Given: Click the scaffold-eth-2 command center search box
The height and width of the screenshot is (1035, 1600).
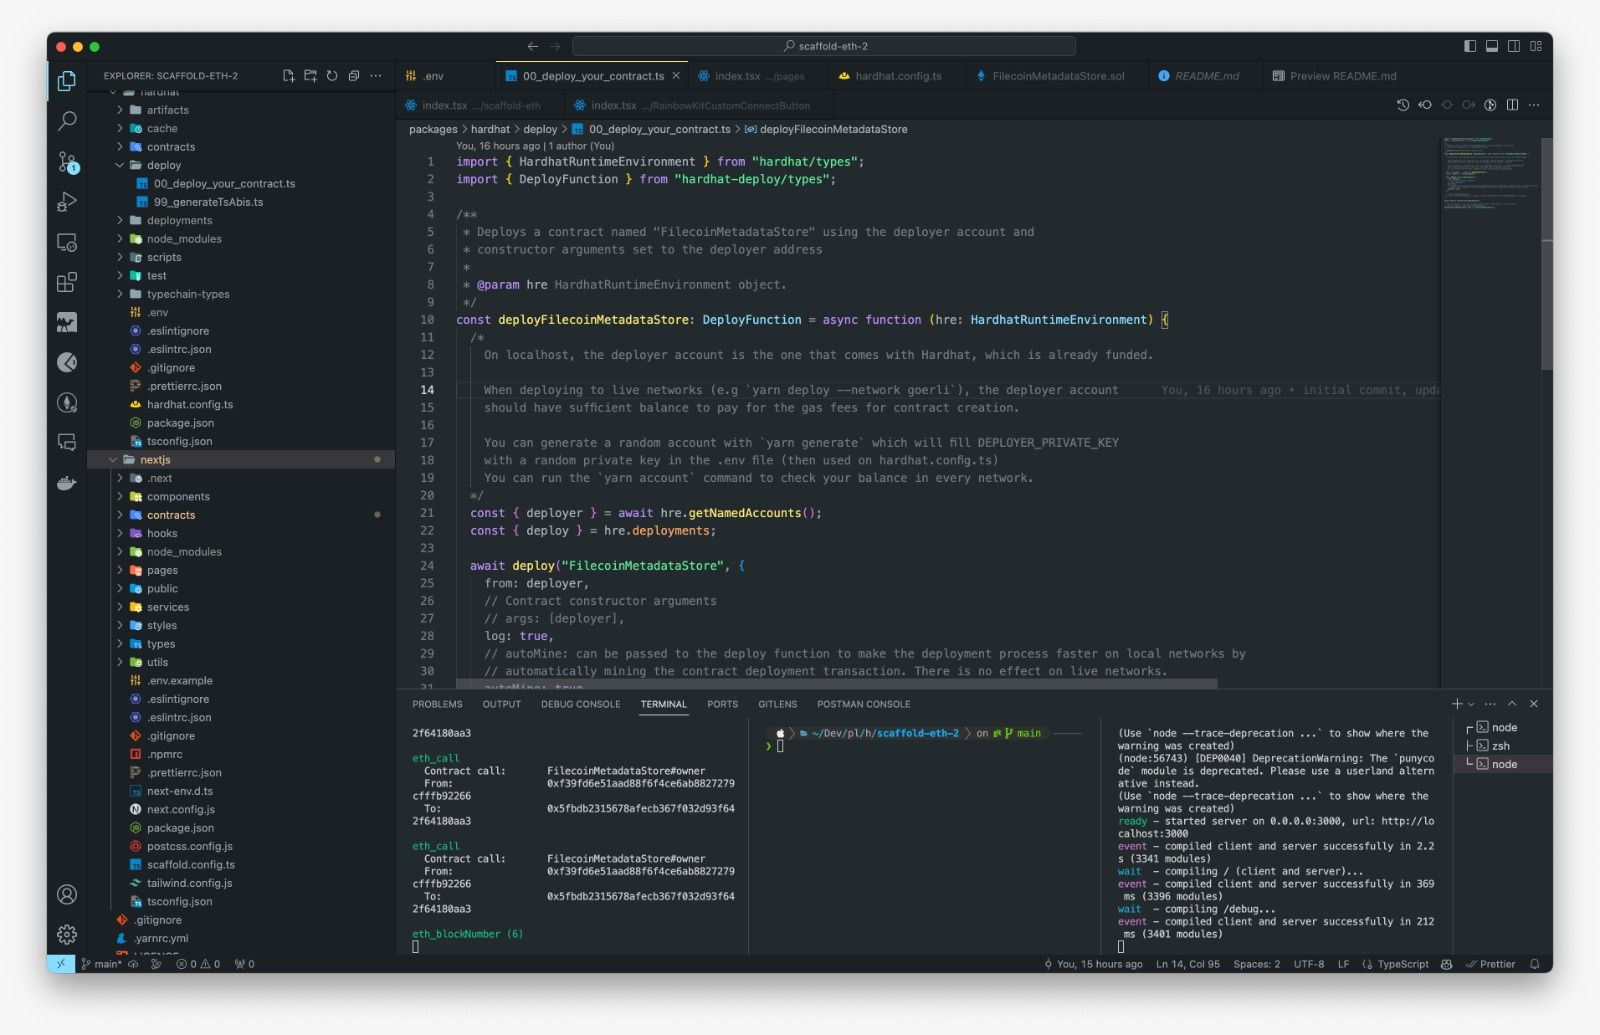Looking at the screenshot, I should (824, 46).
